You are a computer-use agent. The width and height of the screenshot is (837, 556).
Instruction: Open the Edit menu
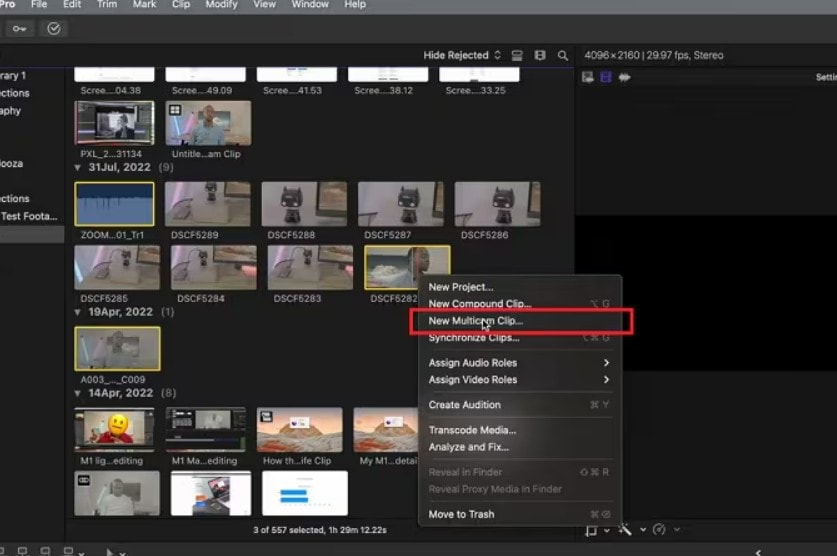(x=72, y=4)
